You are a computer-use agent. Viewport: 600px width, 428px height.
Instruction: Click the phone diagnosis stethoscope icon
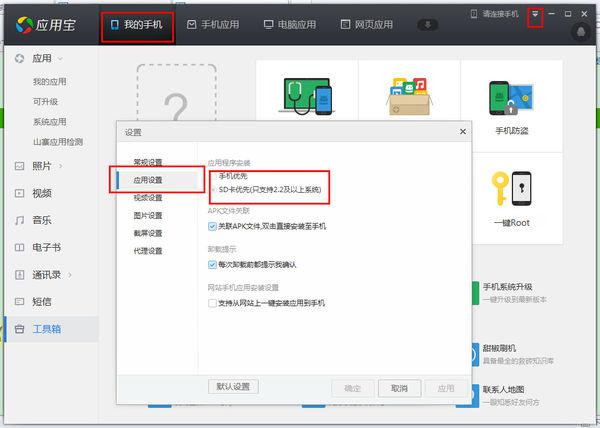click(x=307, y=96)
